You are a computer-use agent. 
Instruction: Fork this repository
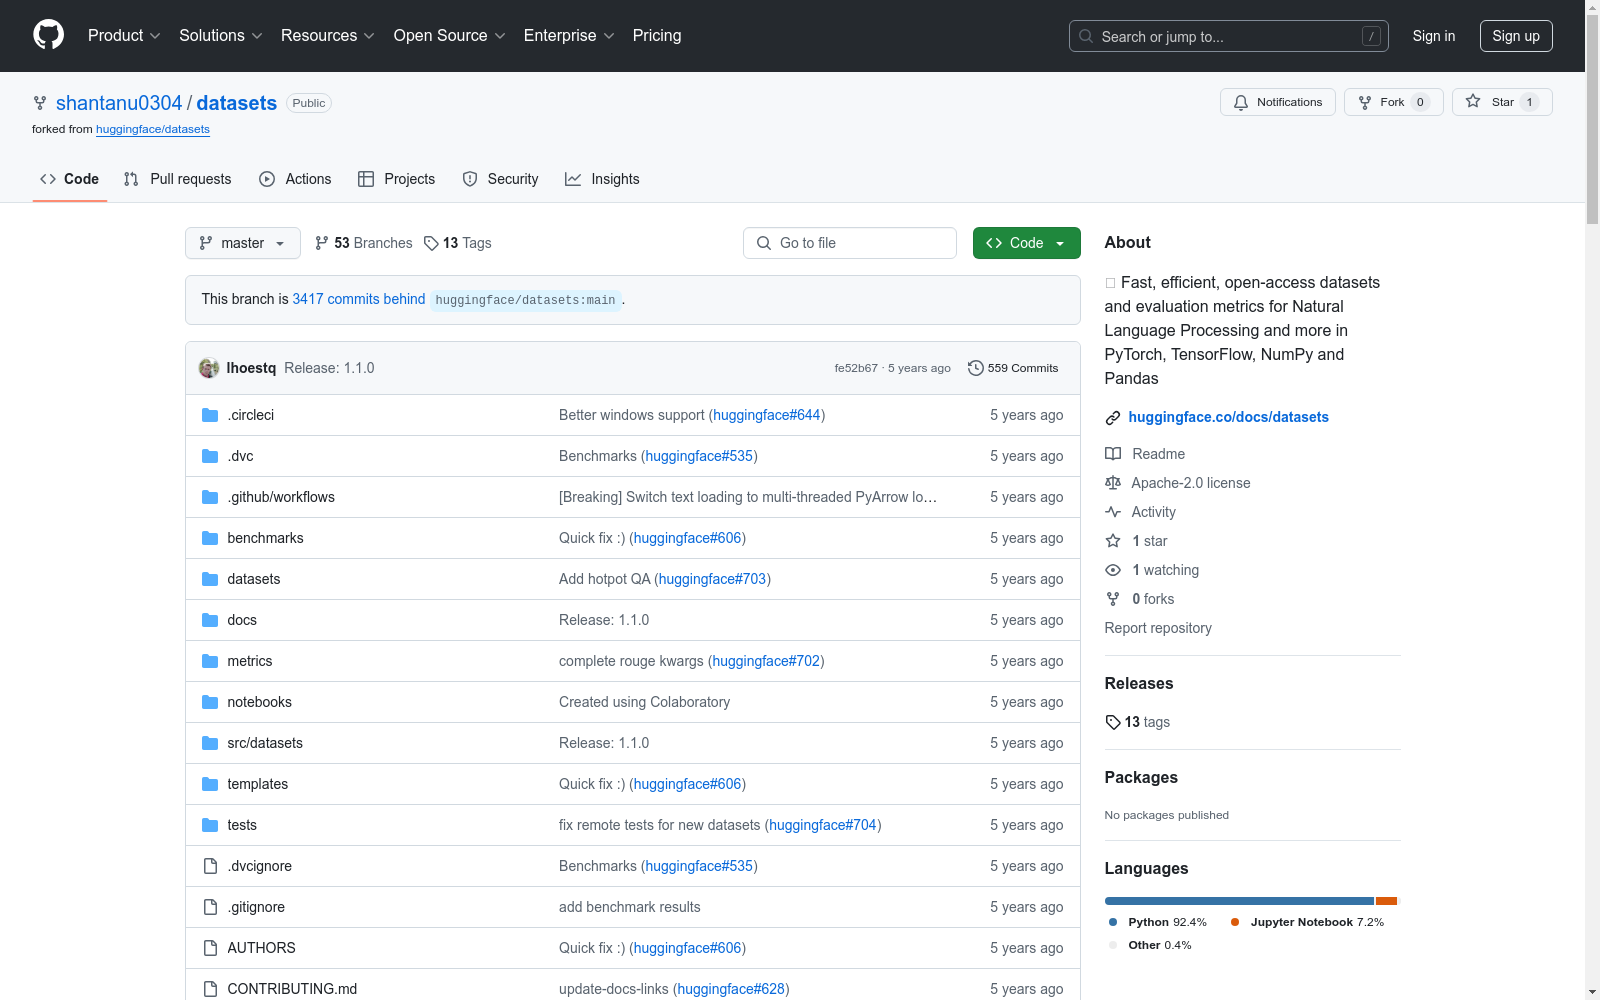(x=1394, y=102)
